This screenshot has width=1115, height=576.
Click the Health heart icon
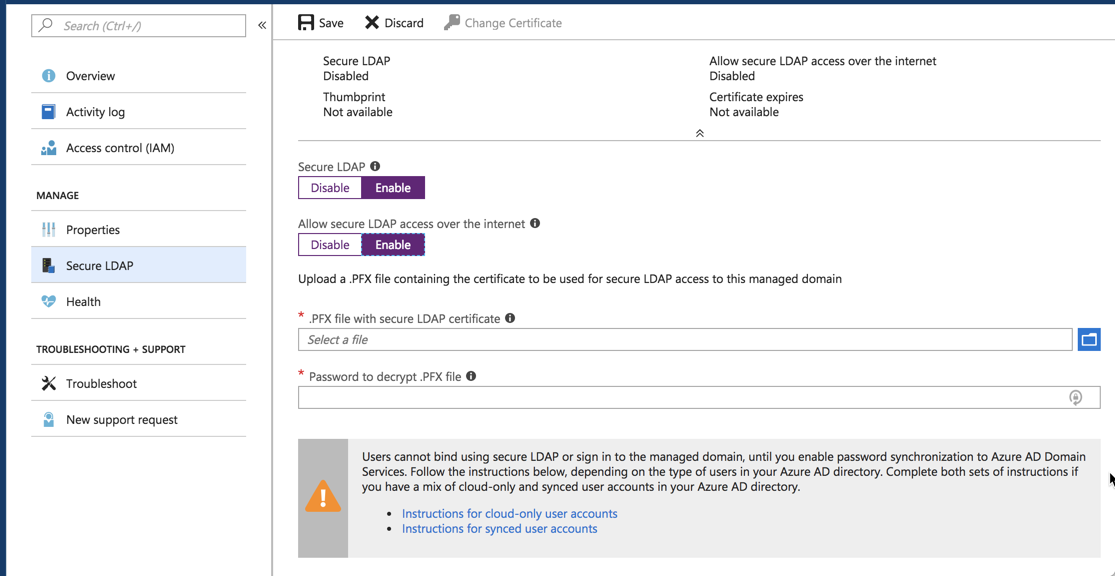click(48, 302)
